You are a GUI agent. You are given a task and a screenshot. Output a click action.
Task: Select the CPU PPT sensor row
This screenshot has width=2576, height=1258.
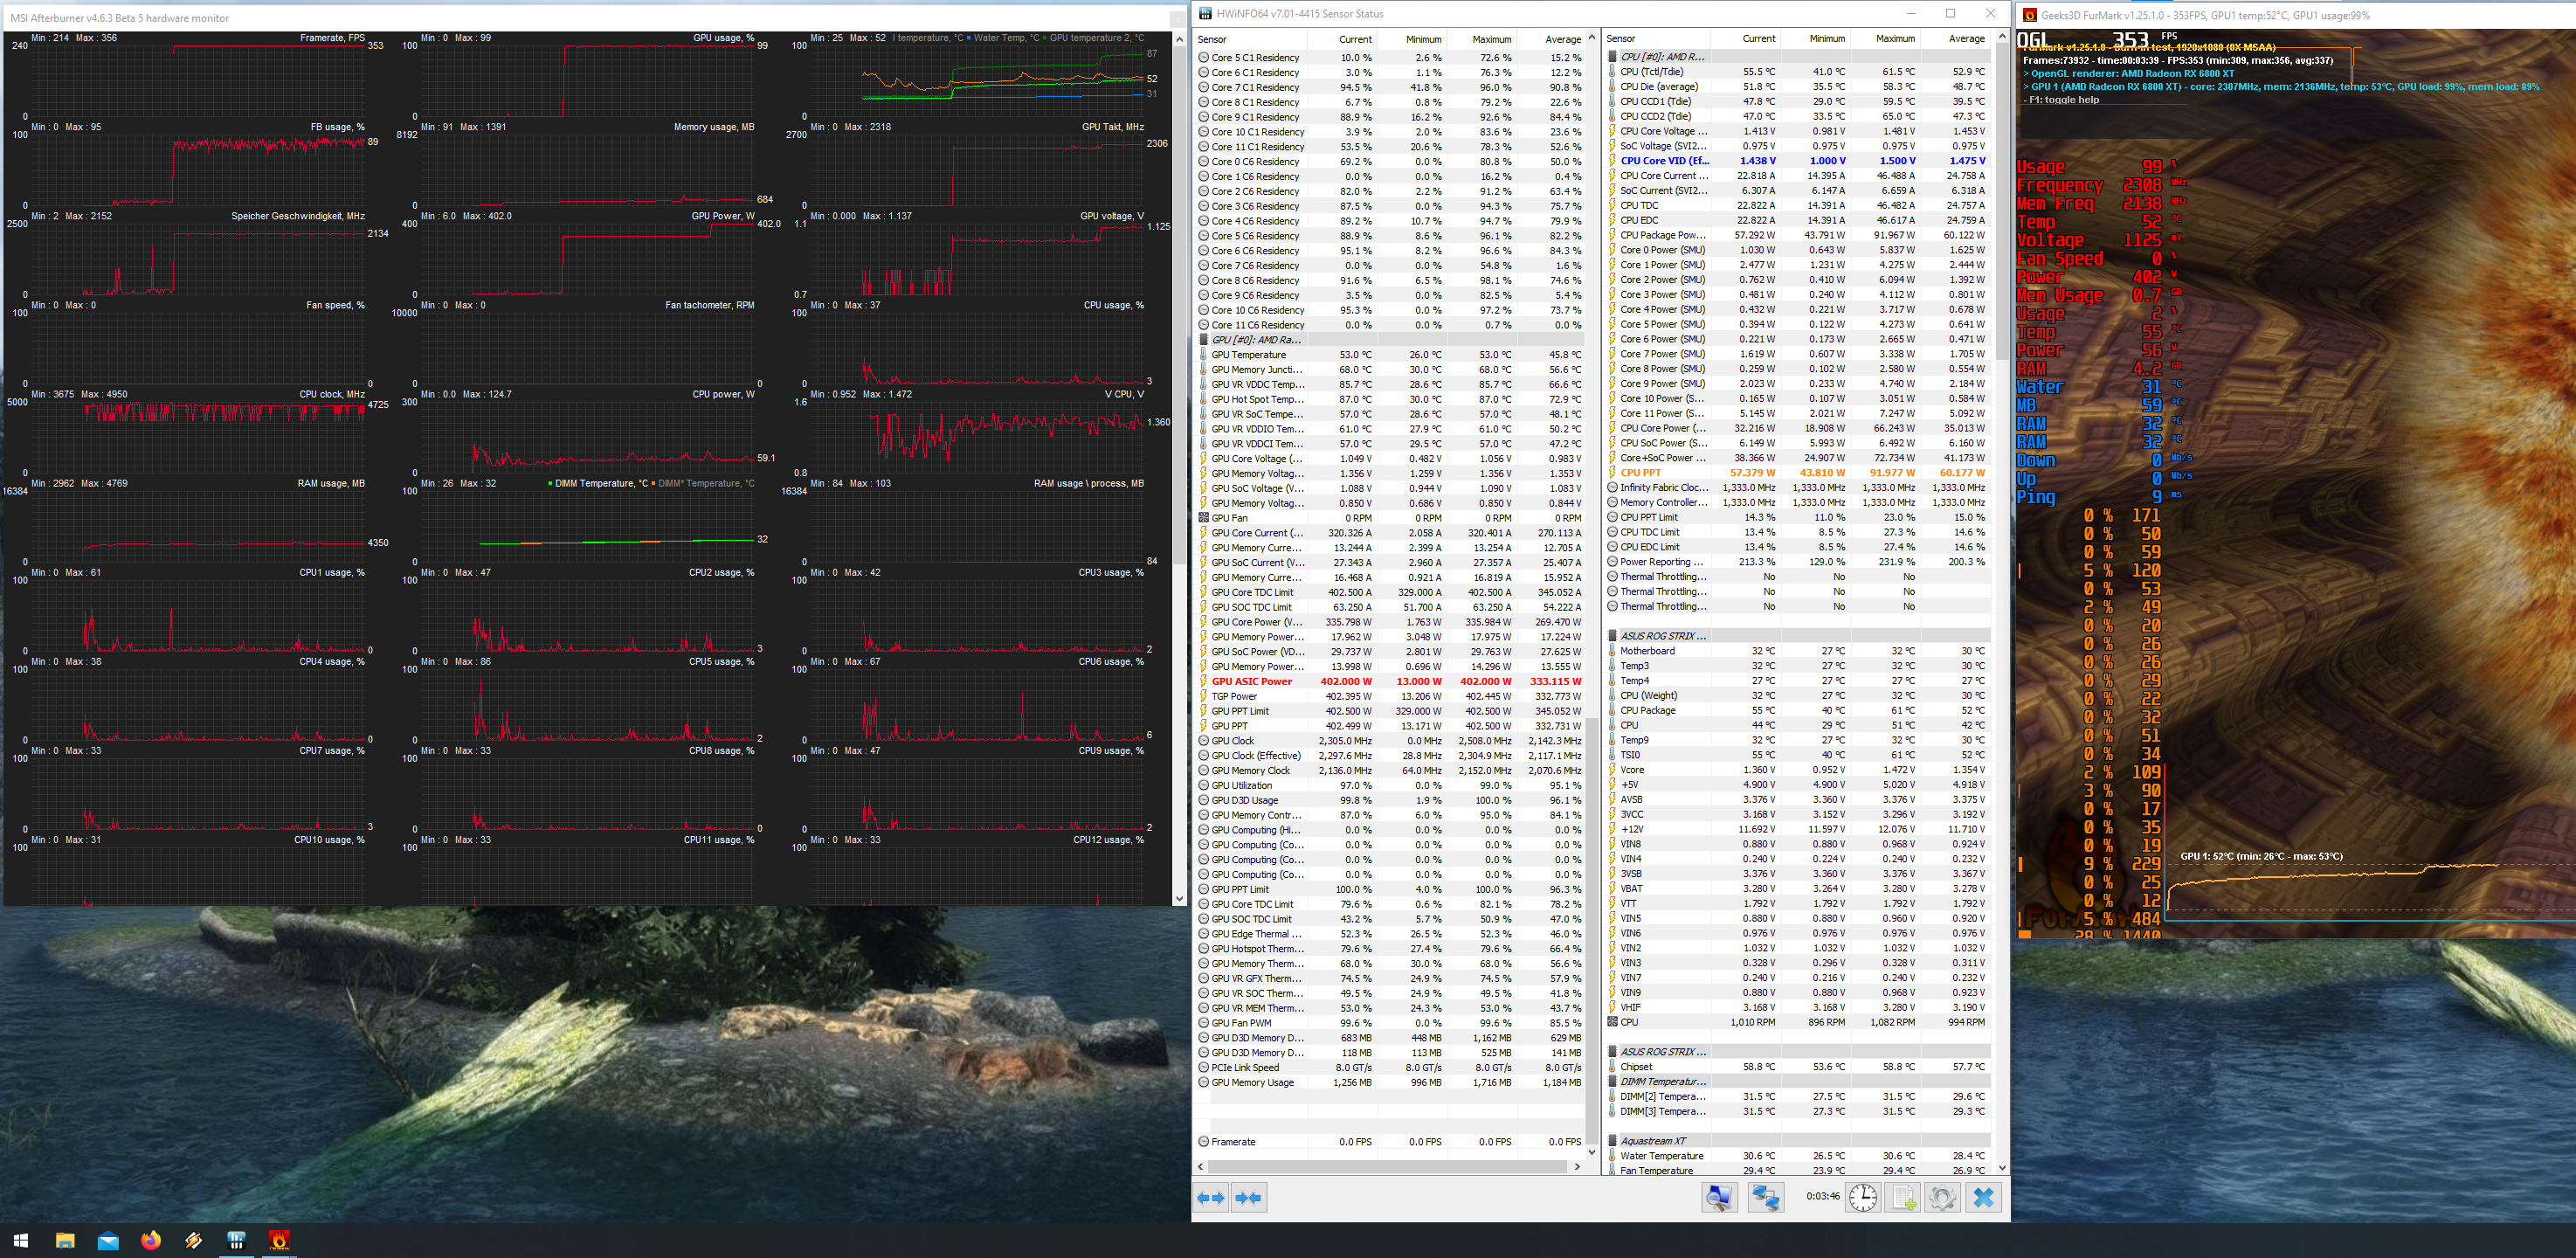click(x=1641, y=473)
